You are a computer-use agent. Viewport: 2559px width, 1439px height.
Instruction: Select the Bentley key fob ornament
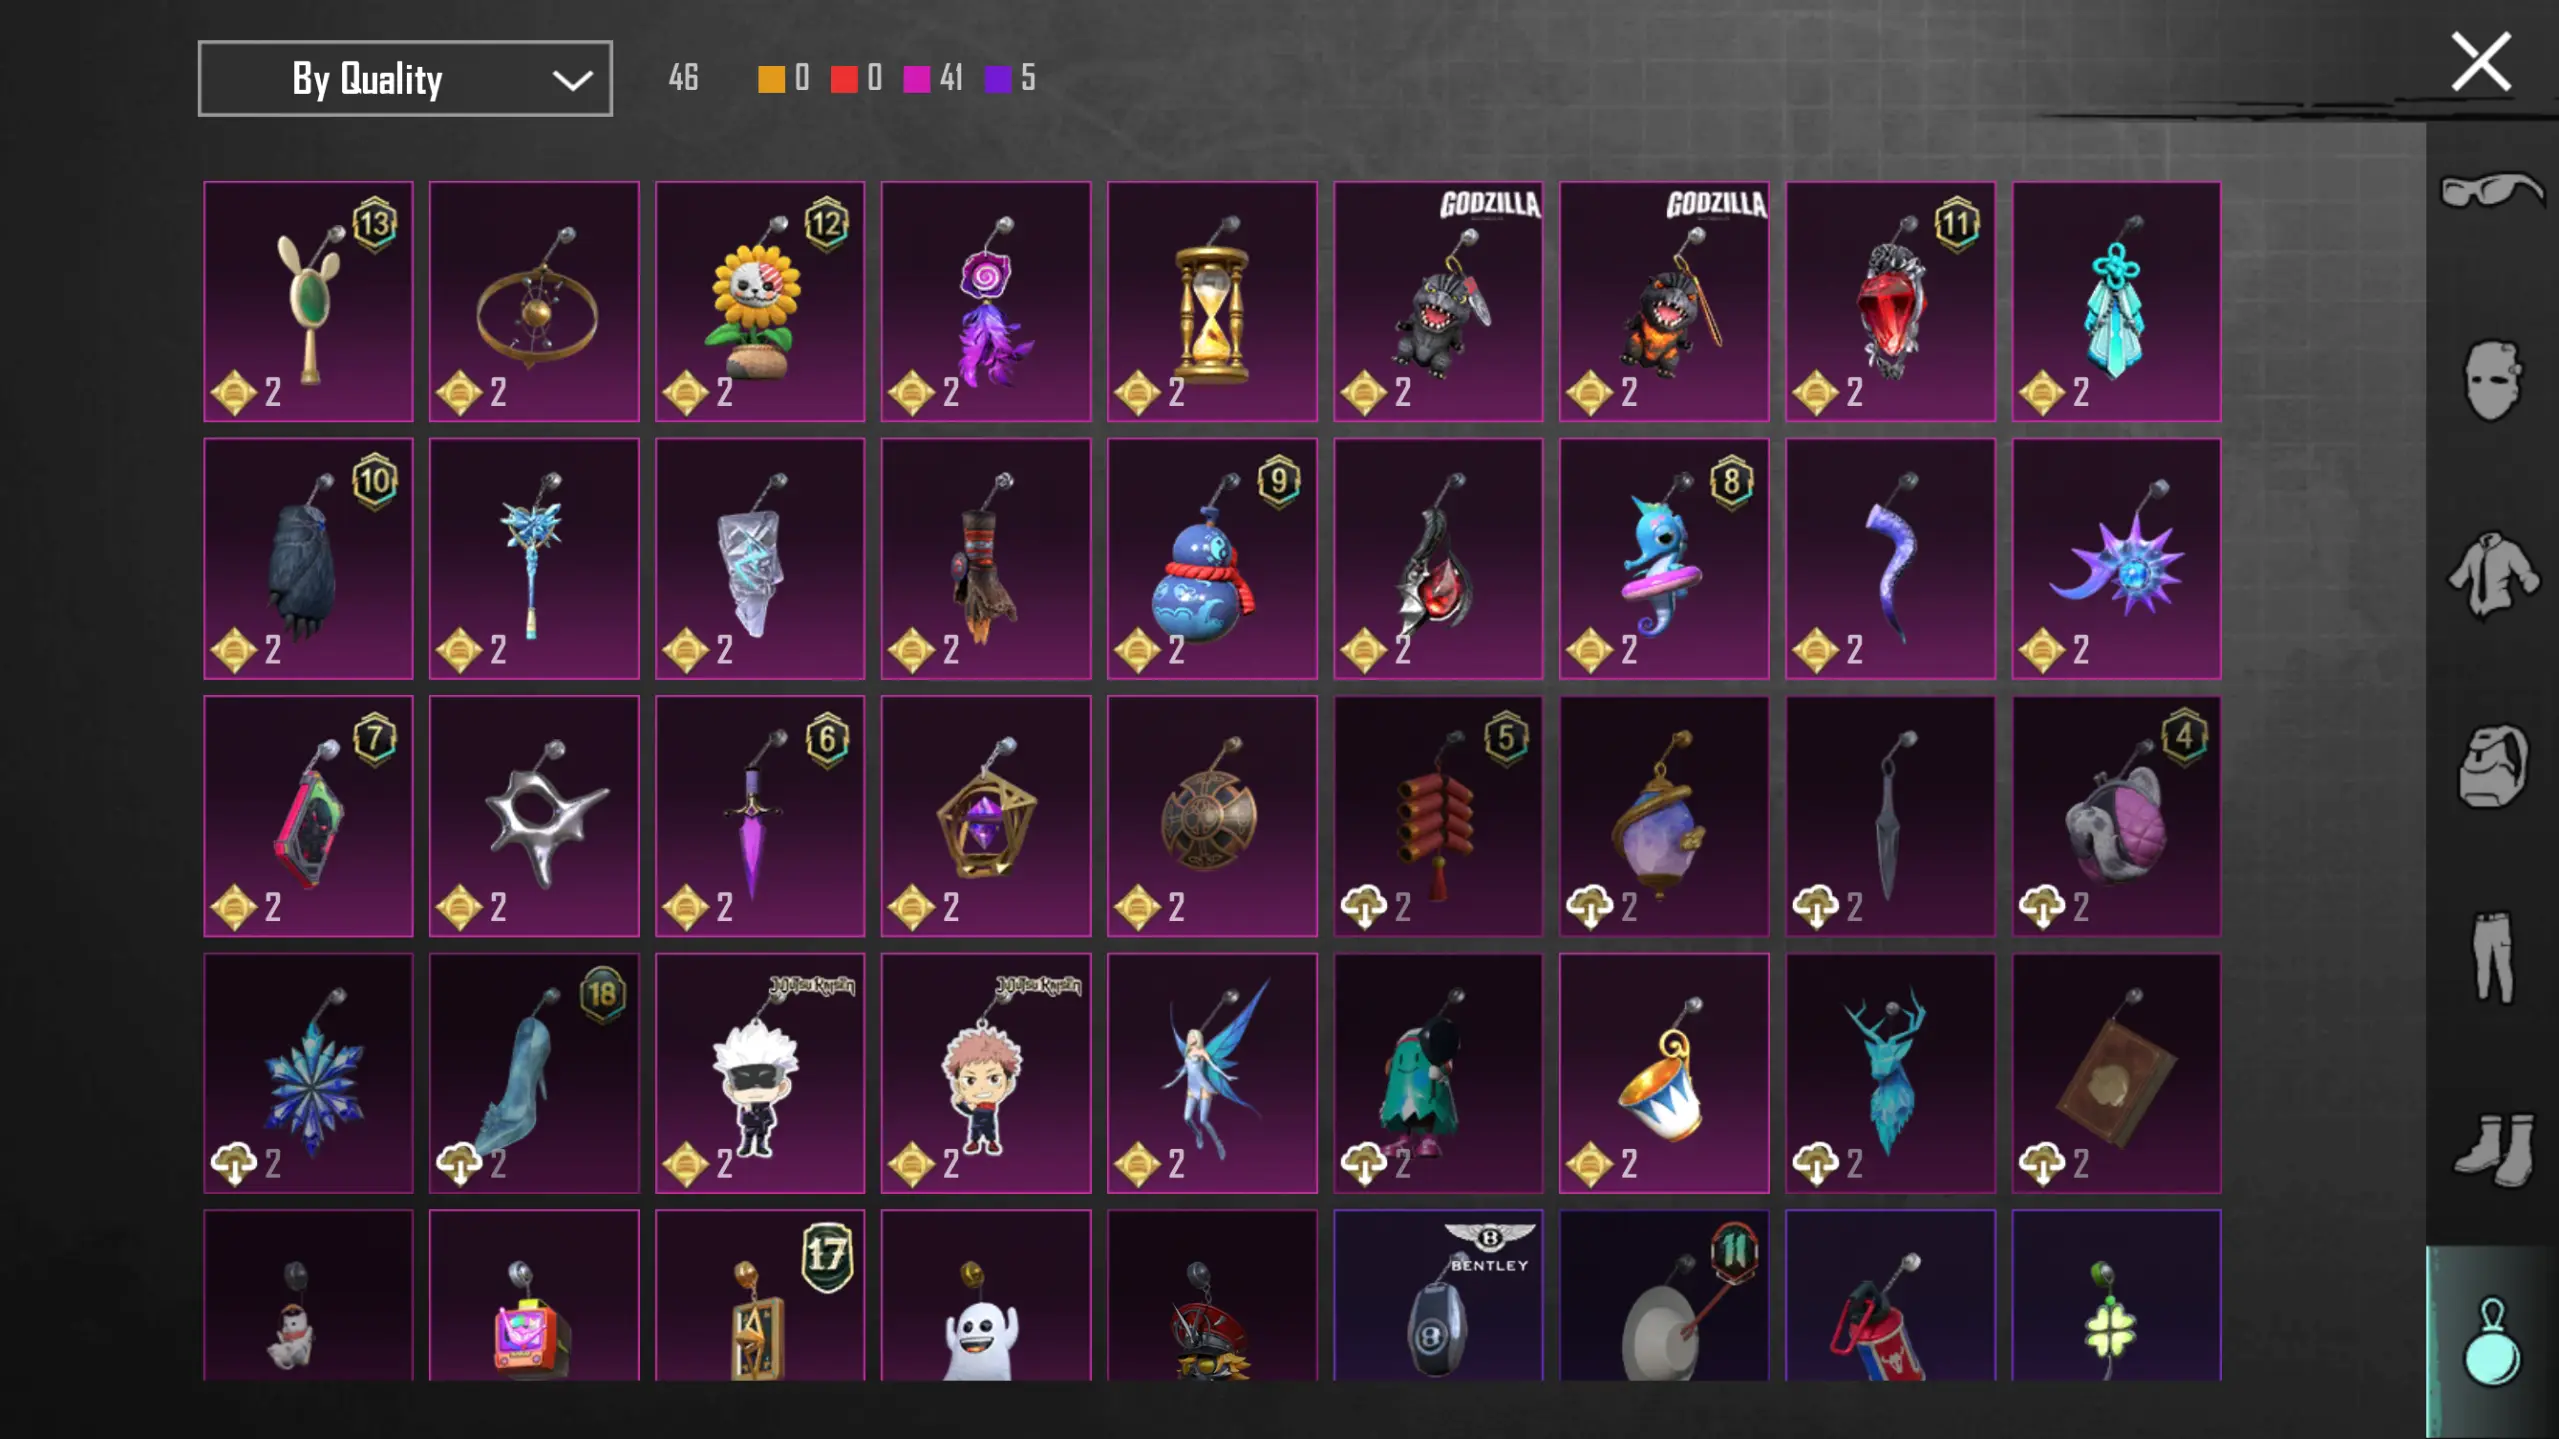click(1438, 1295)
